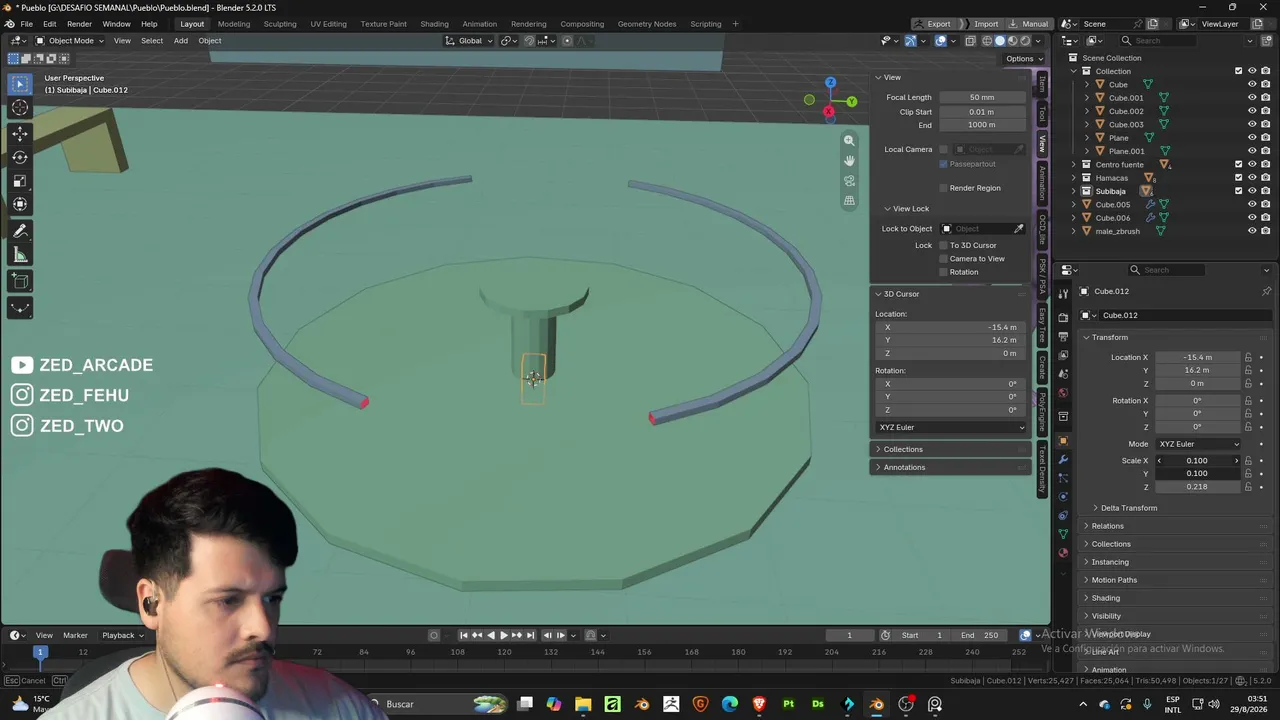
Task: Open the Object Data mesh properties tab
Action: (x=1063, y=535)
